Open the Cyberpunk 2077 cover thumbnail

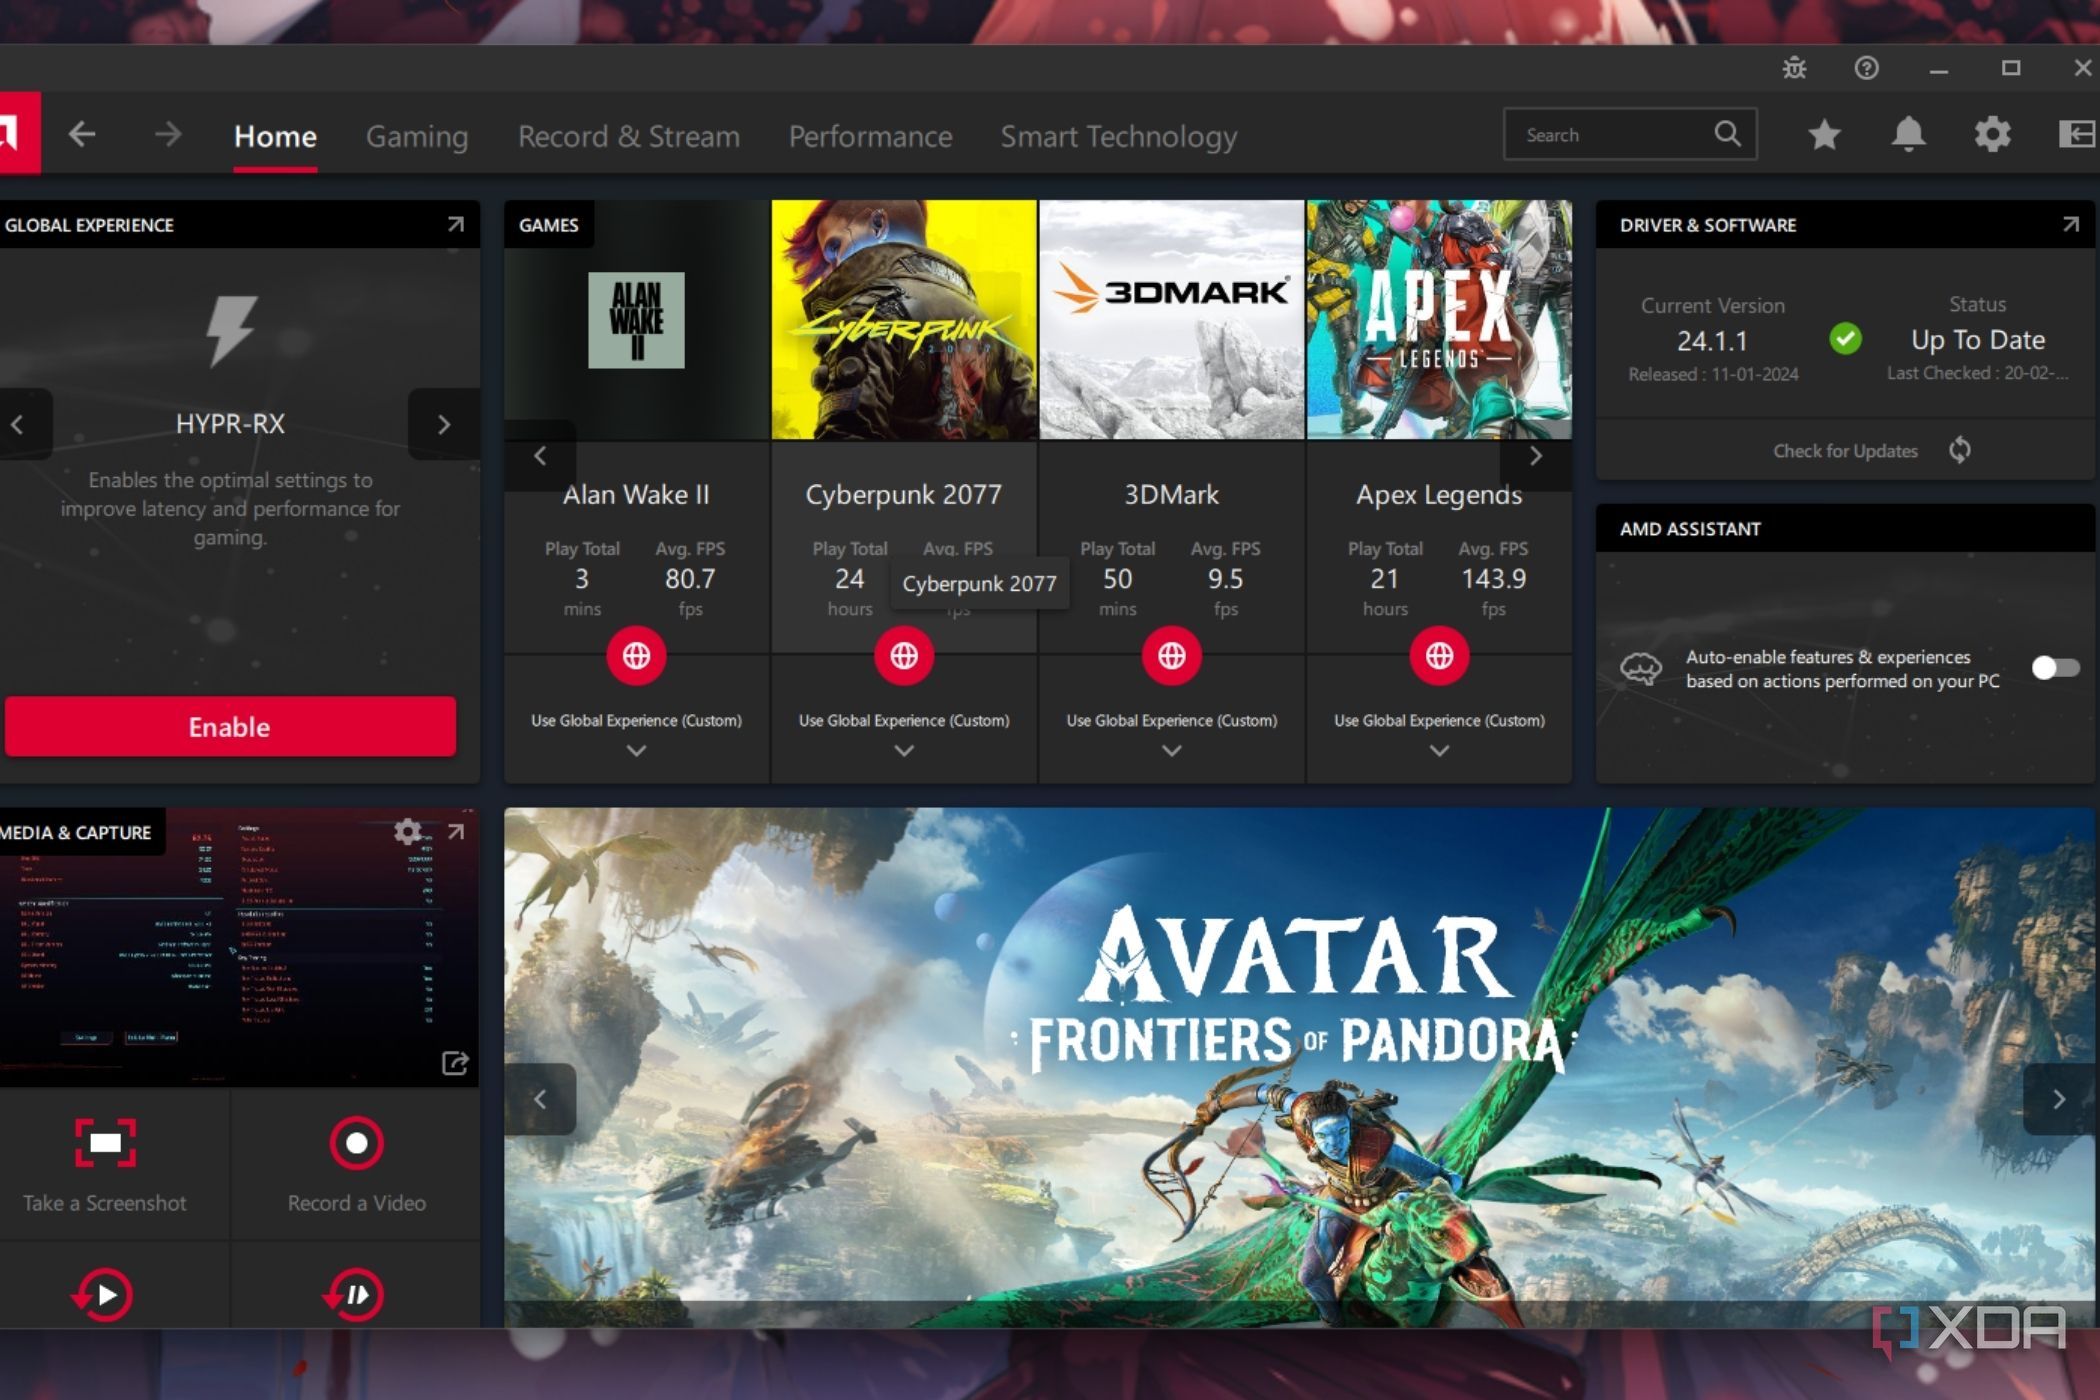point(904,320)
